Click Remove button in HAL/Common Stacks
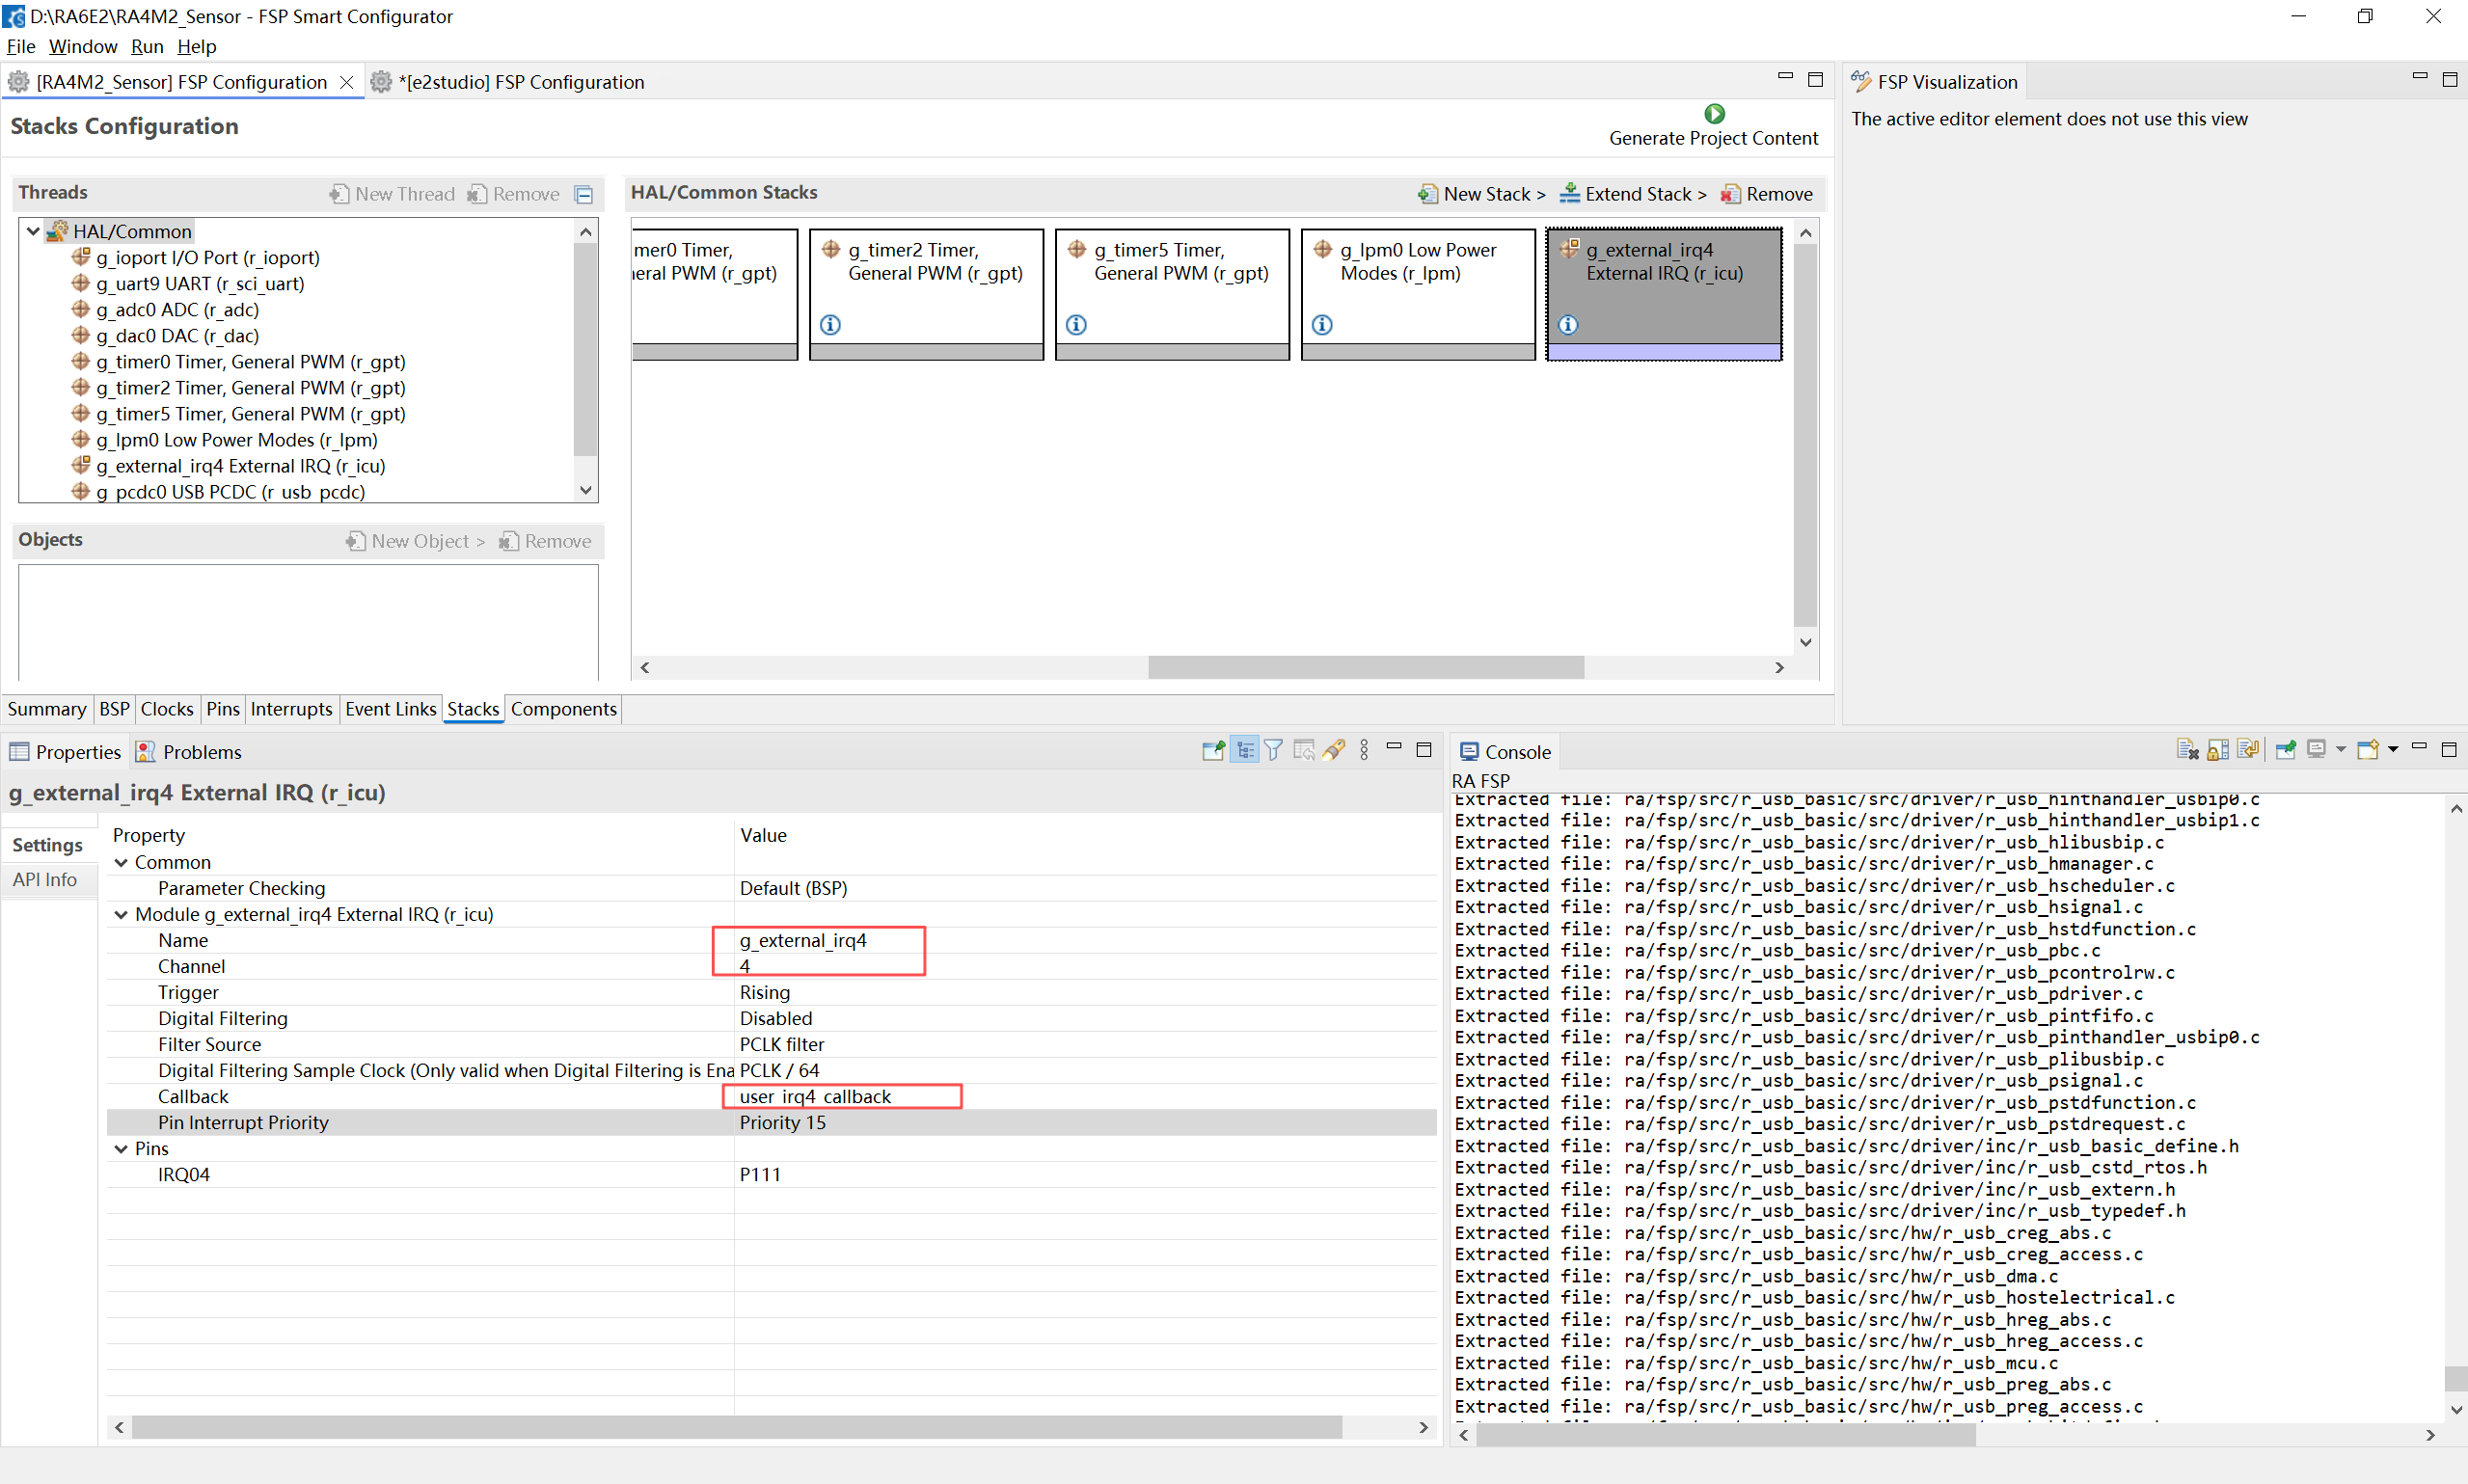2468x1484 pixels. [1767, 194]
